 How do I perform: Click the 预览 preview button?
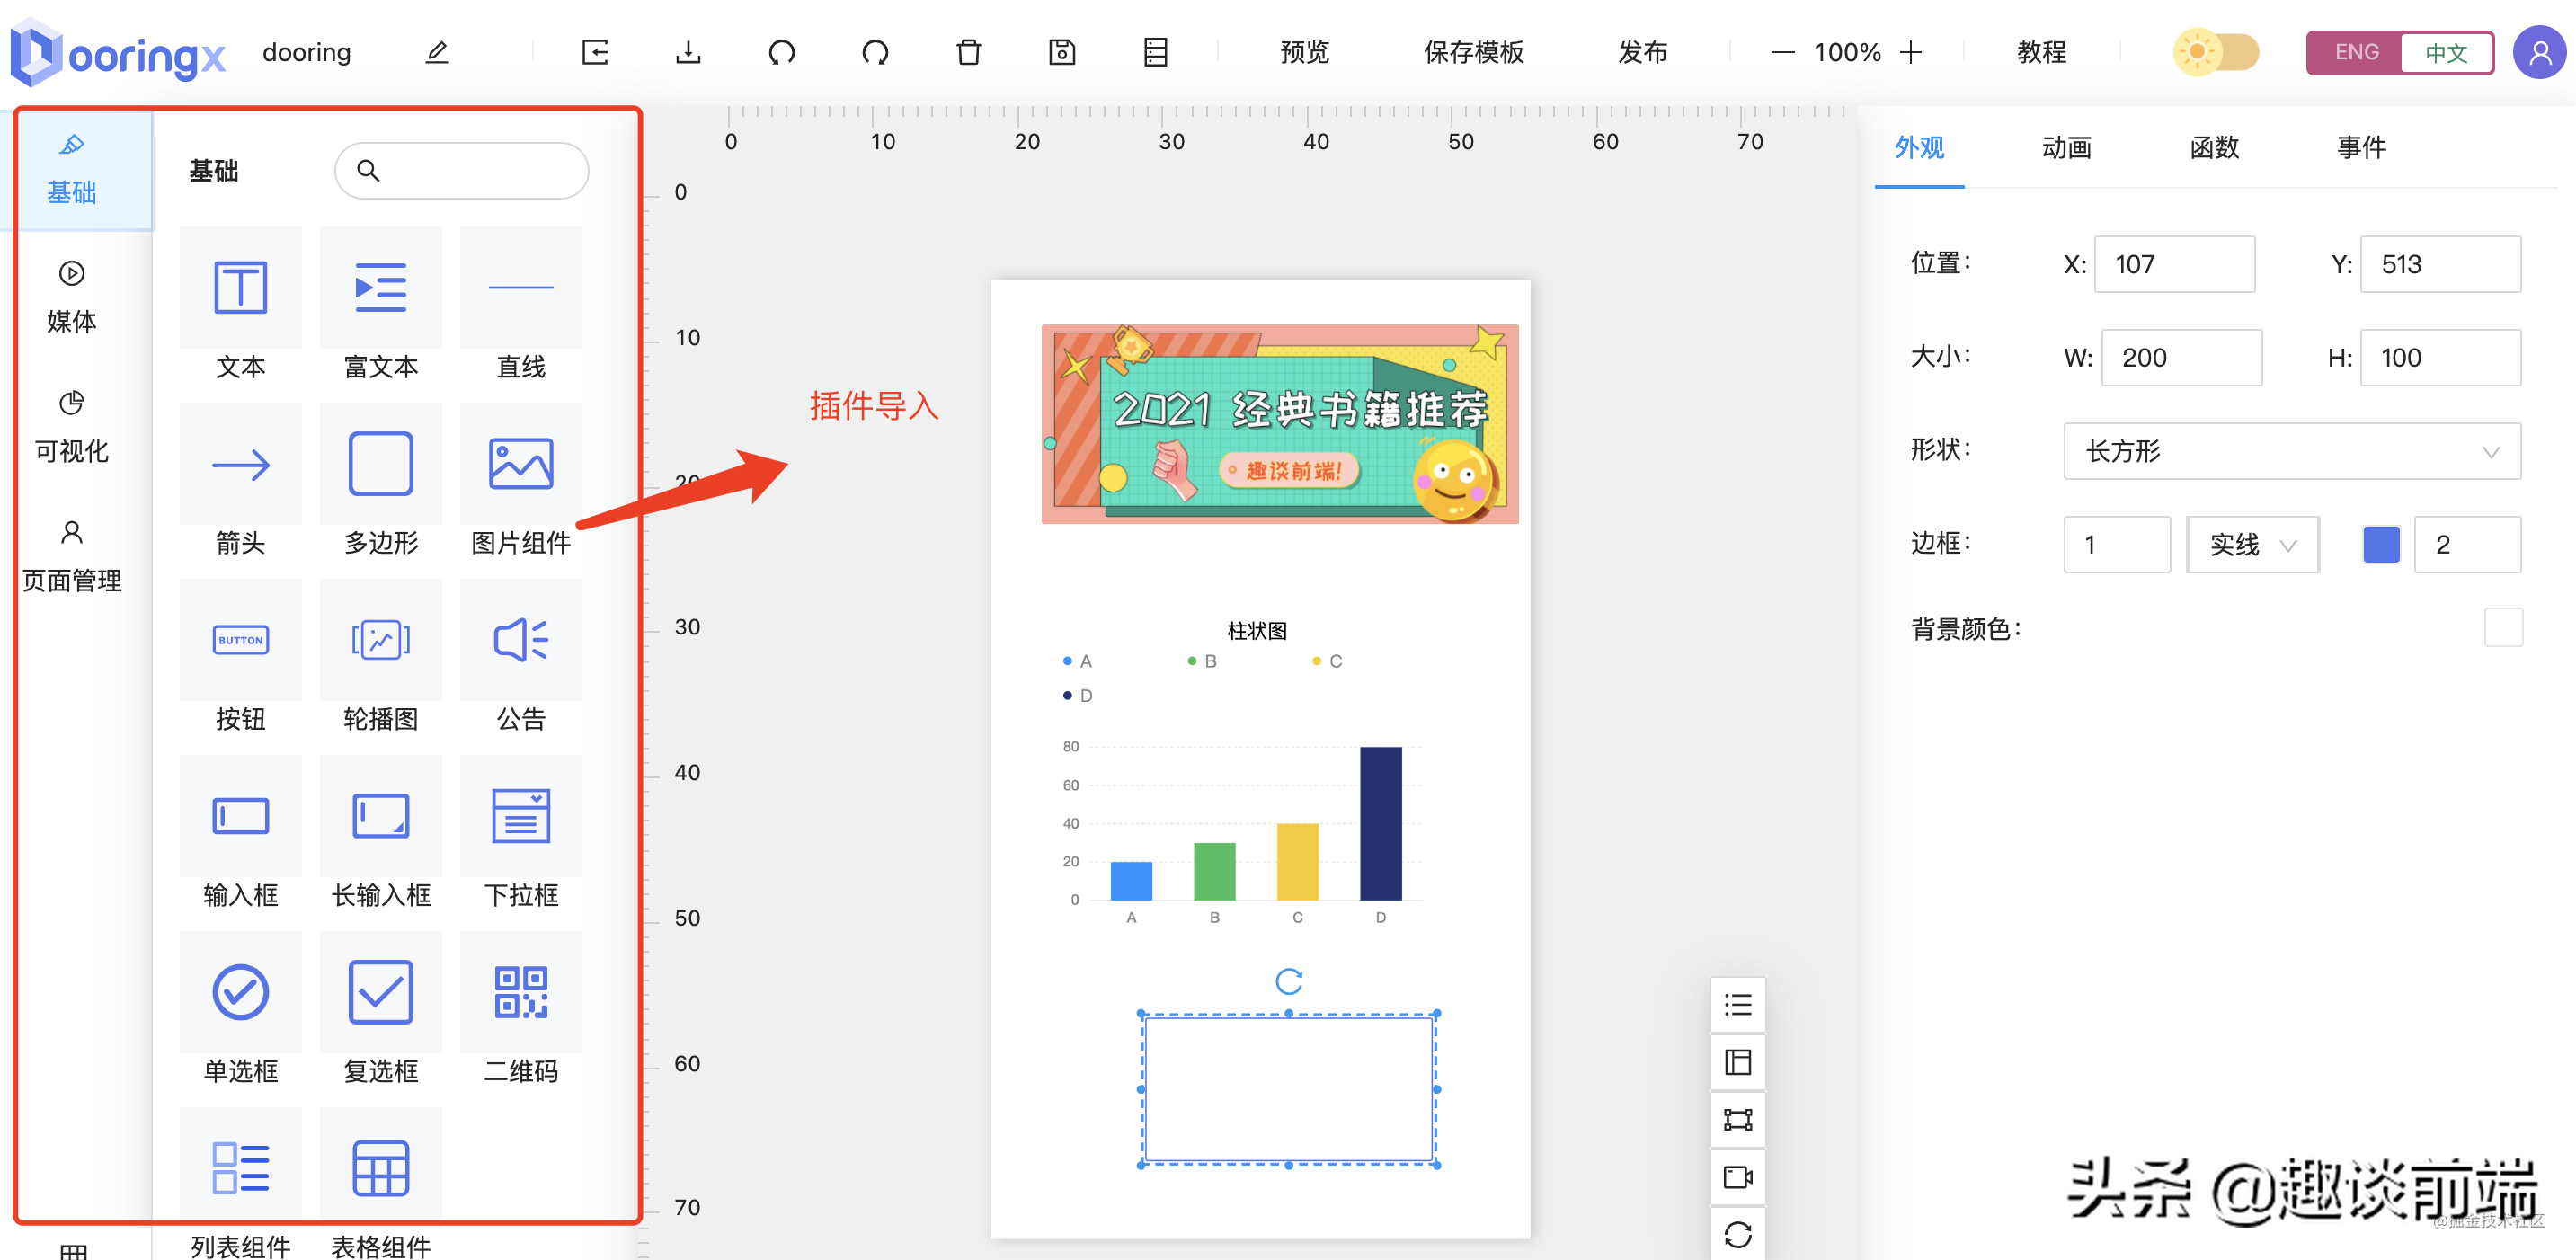(1303, 52)
